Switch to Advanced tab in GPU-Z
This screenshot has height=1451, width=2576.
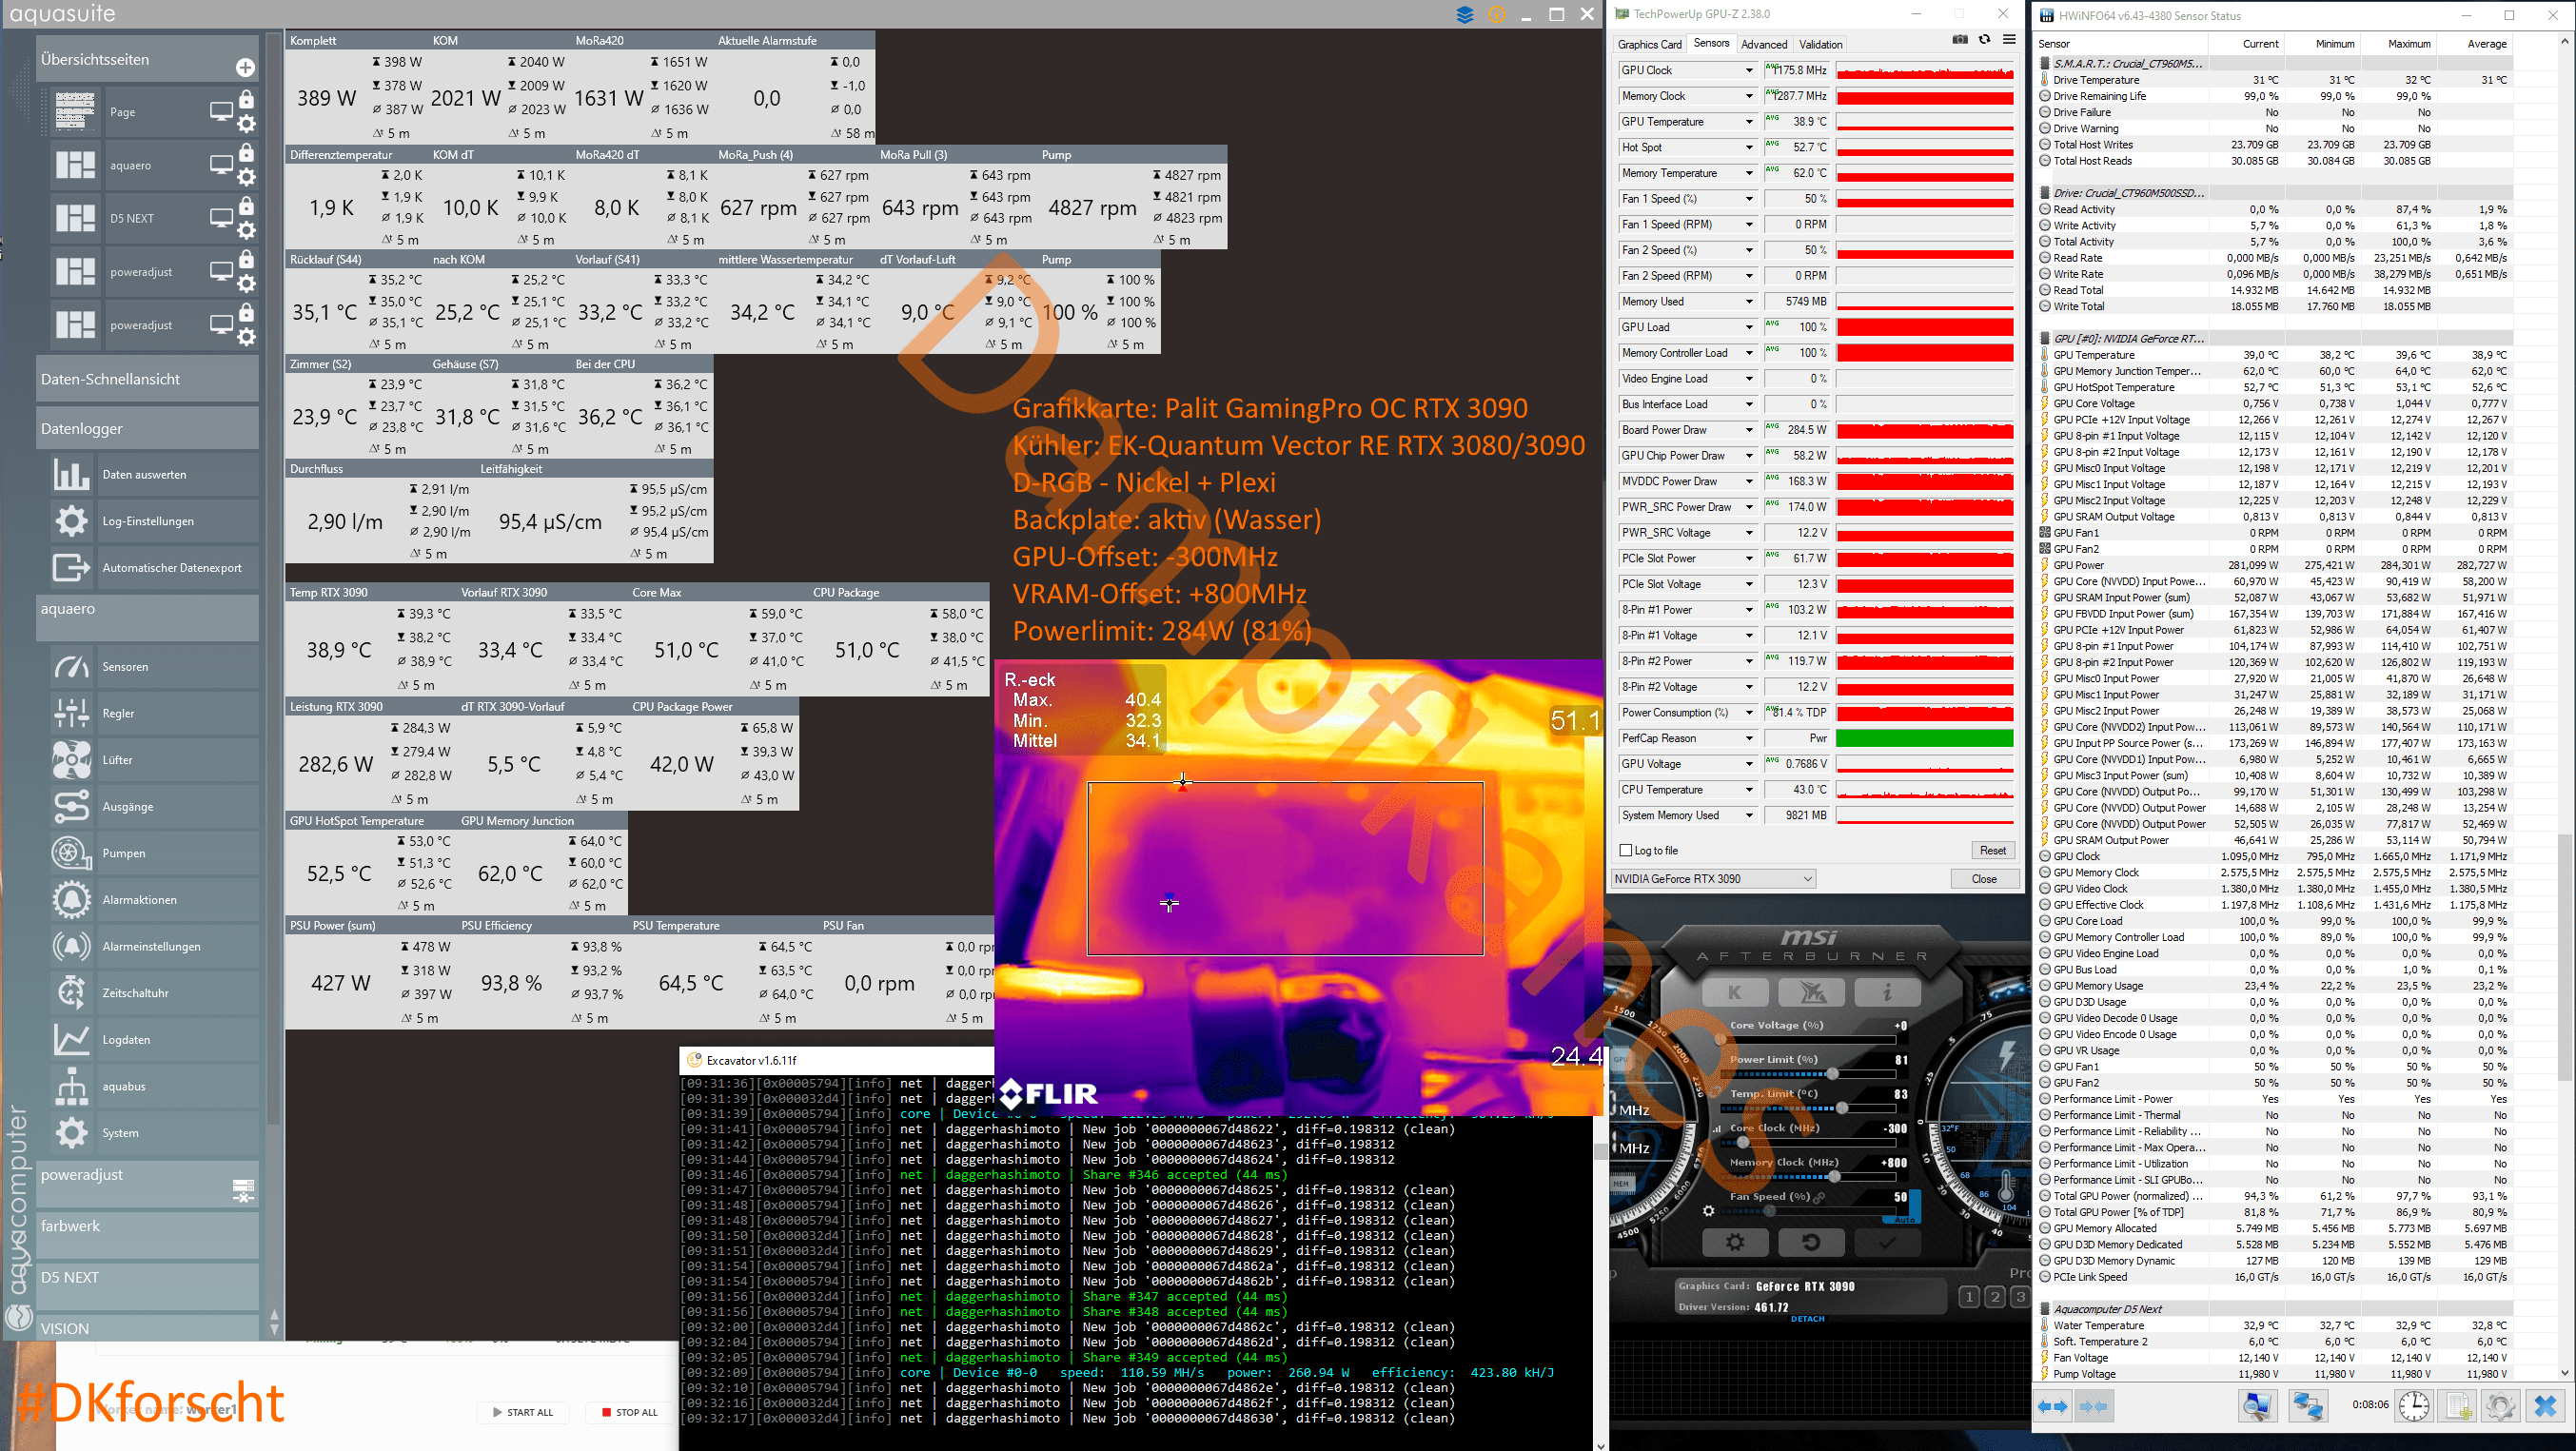click(1764, 44)
